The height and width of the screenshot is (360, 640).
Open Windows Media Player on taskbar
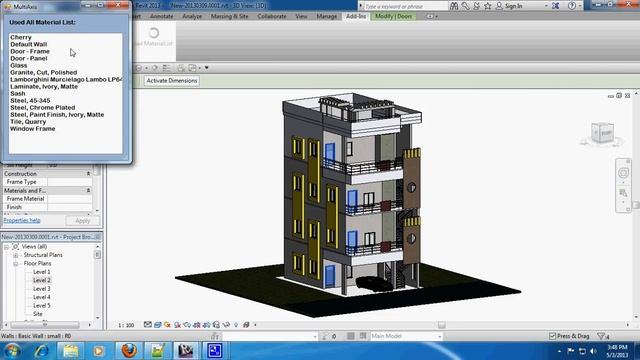pos(99,351)
